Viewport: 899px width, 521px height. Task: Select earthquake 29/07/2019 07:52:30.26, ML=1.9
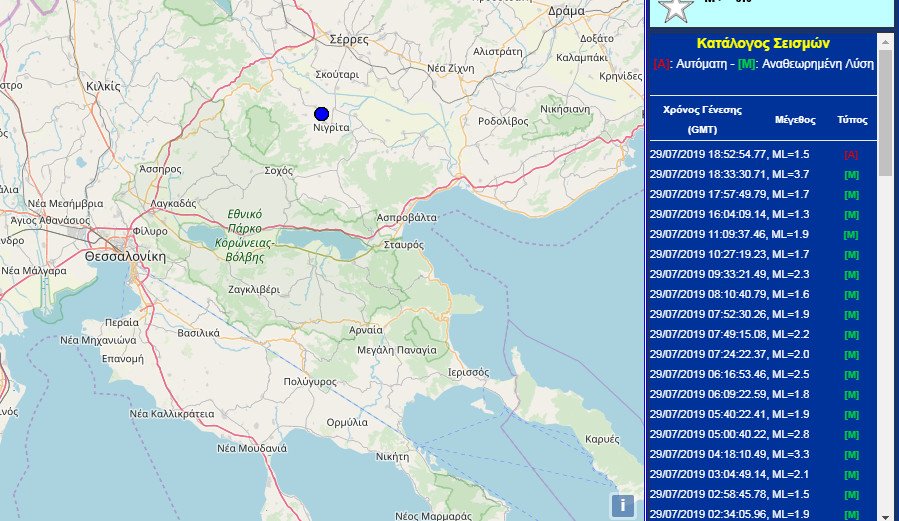click(729, 314)
